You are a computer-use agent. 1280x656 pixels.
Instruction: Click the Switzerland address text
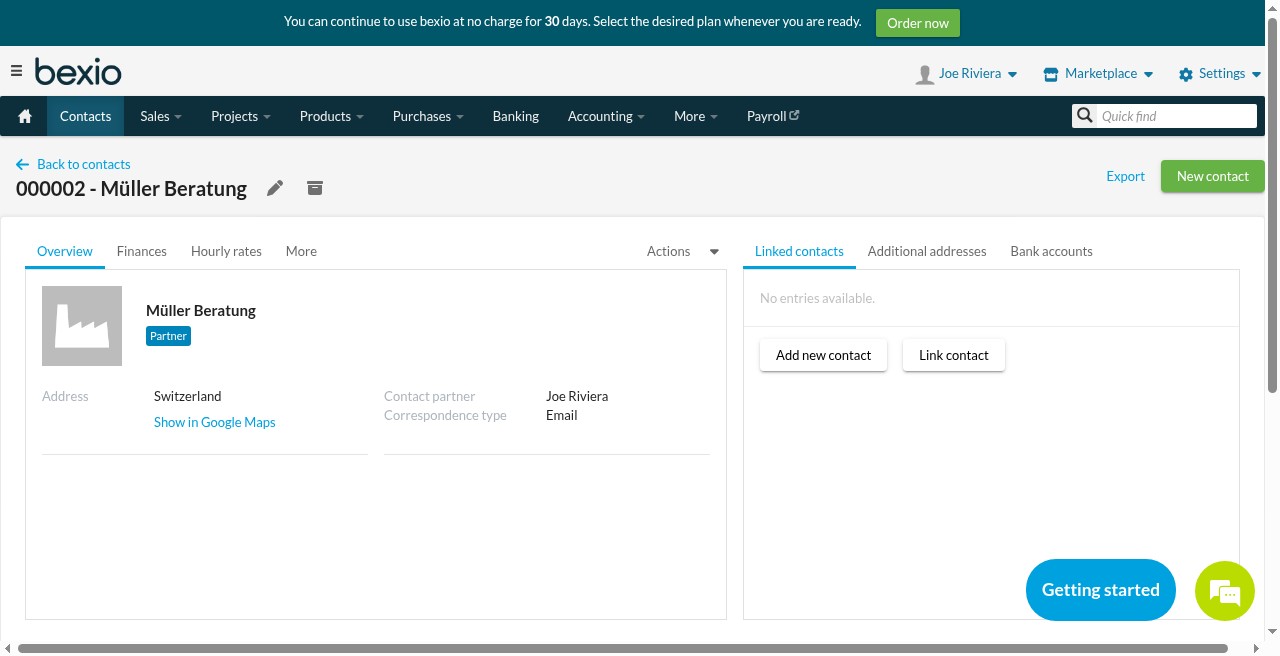click(188, 396)
